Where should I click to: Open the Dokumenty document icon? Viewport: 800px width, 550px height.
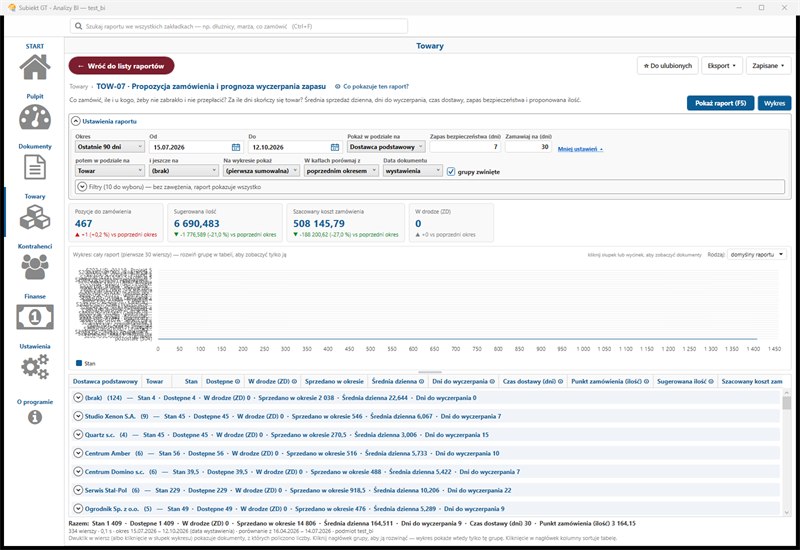point(35,167)
